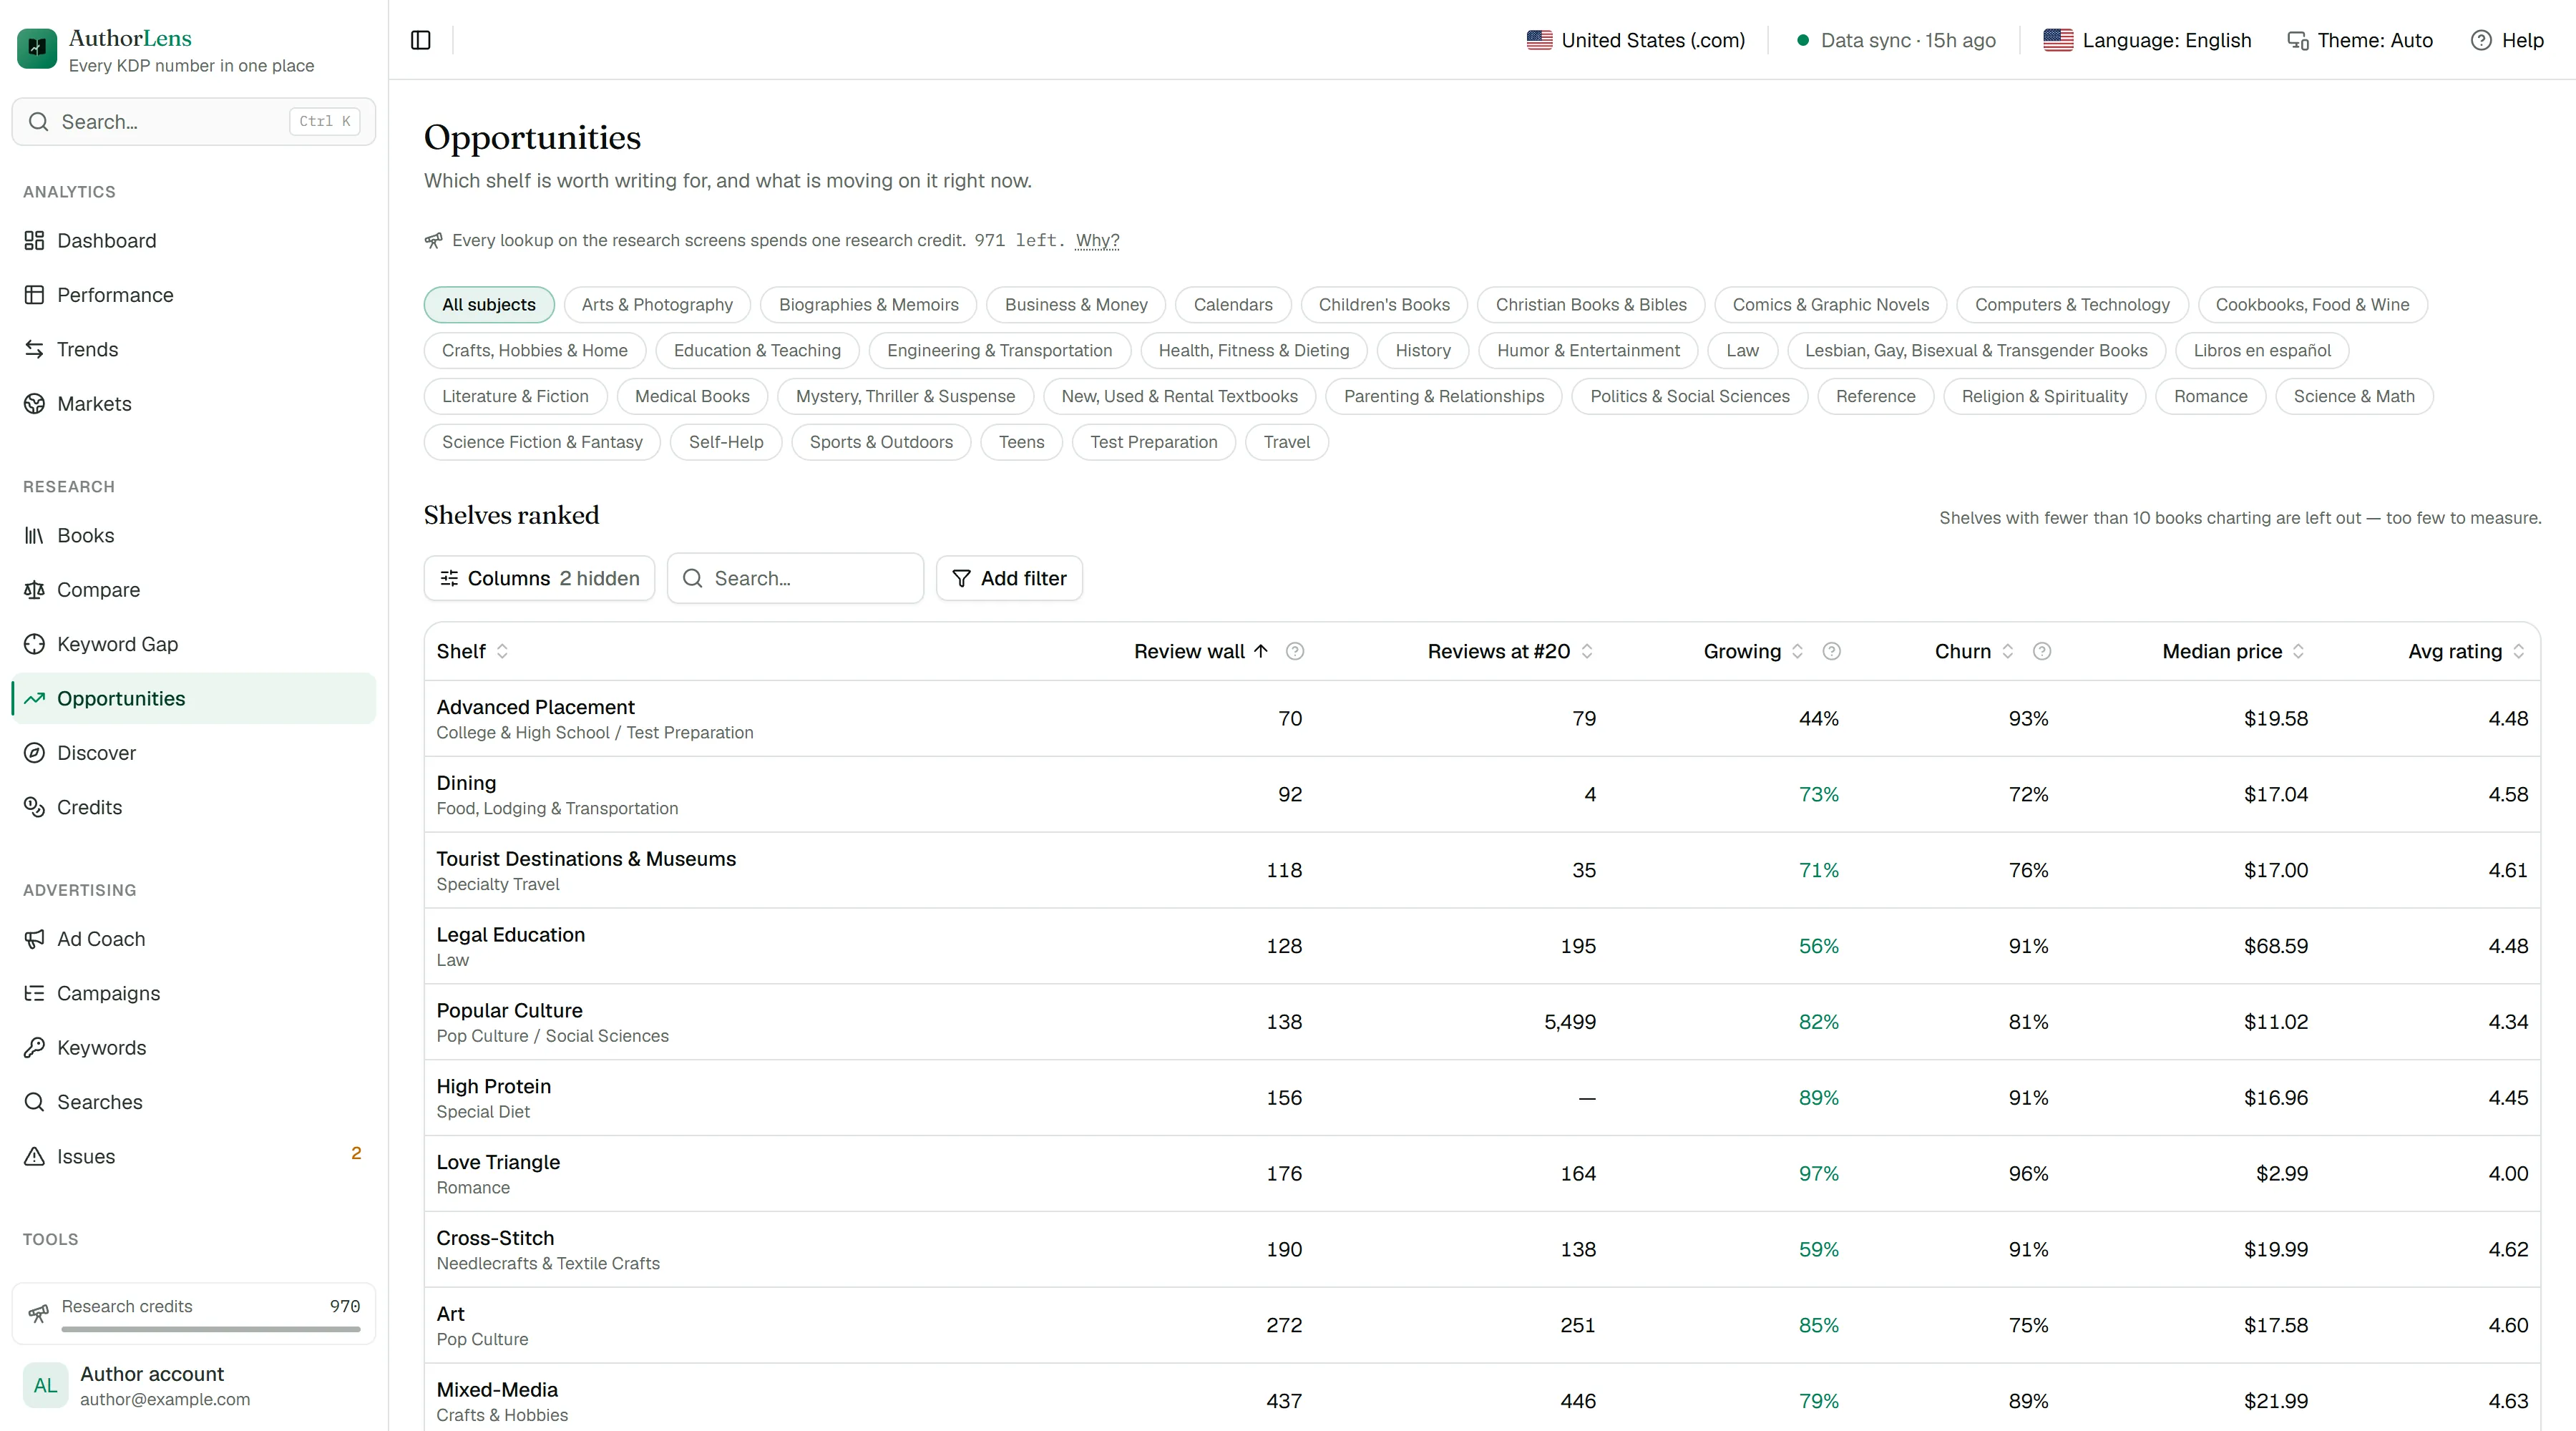Open Issues warning item
2576x1431 pixels.
tap(194, 1156)
